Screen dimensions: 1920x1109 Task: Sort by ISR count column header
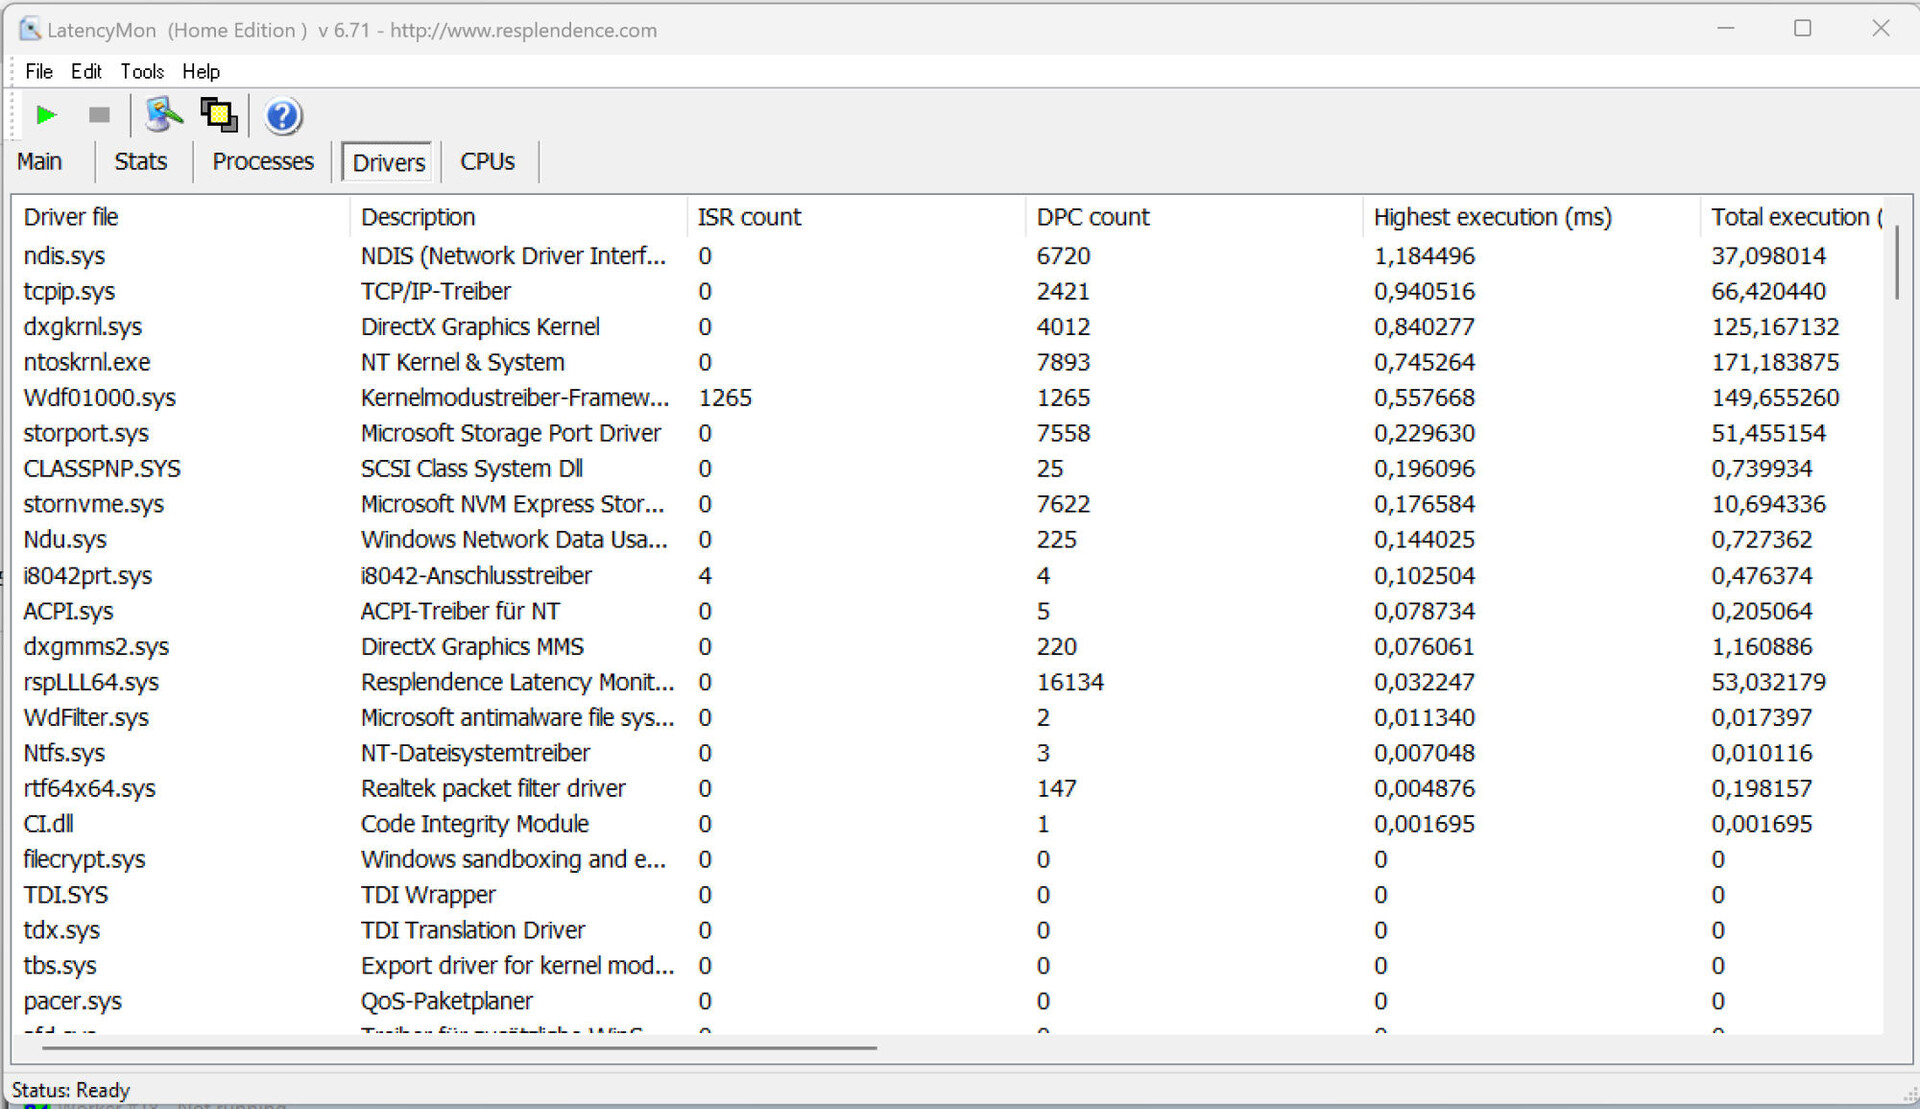pos(749,217)
